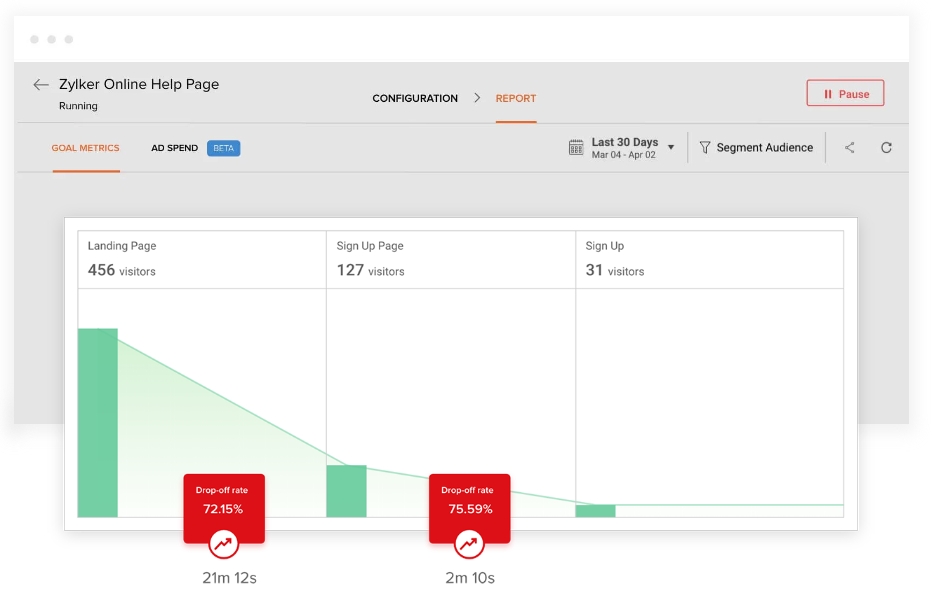Click the Landing Page green funnel bar
Screen dimensions: 932x607
[98, 422]
